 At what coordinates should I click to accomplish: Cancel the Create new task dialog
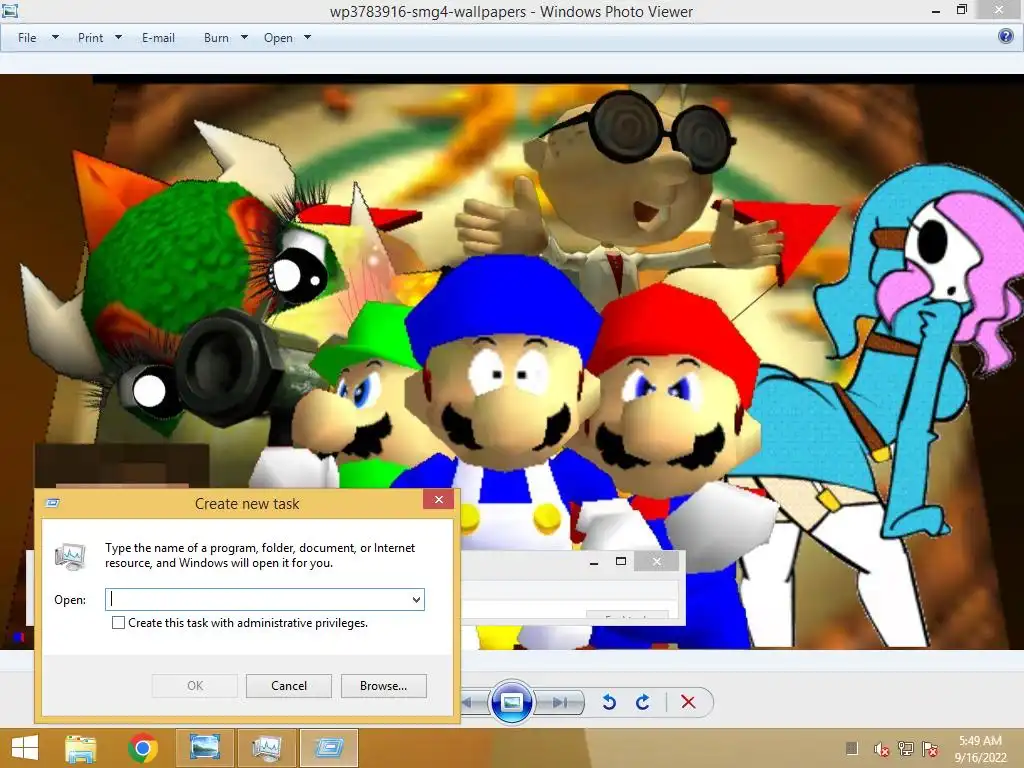pos(289,686)
